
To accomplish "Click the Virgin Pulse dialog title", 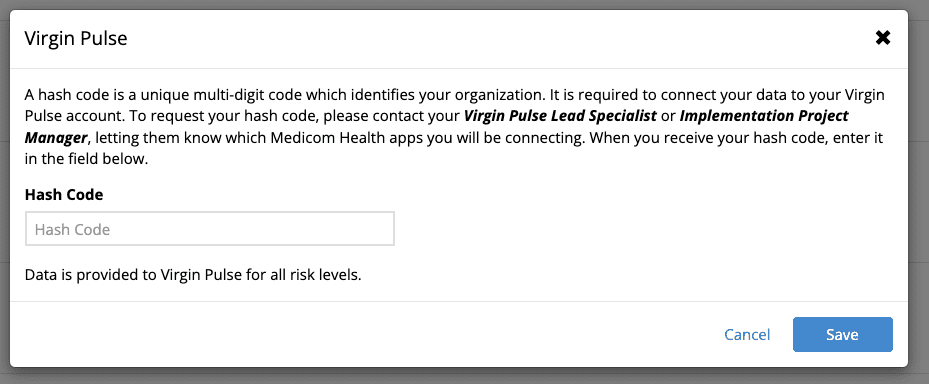I will (76, 39).
